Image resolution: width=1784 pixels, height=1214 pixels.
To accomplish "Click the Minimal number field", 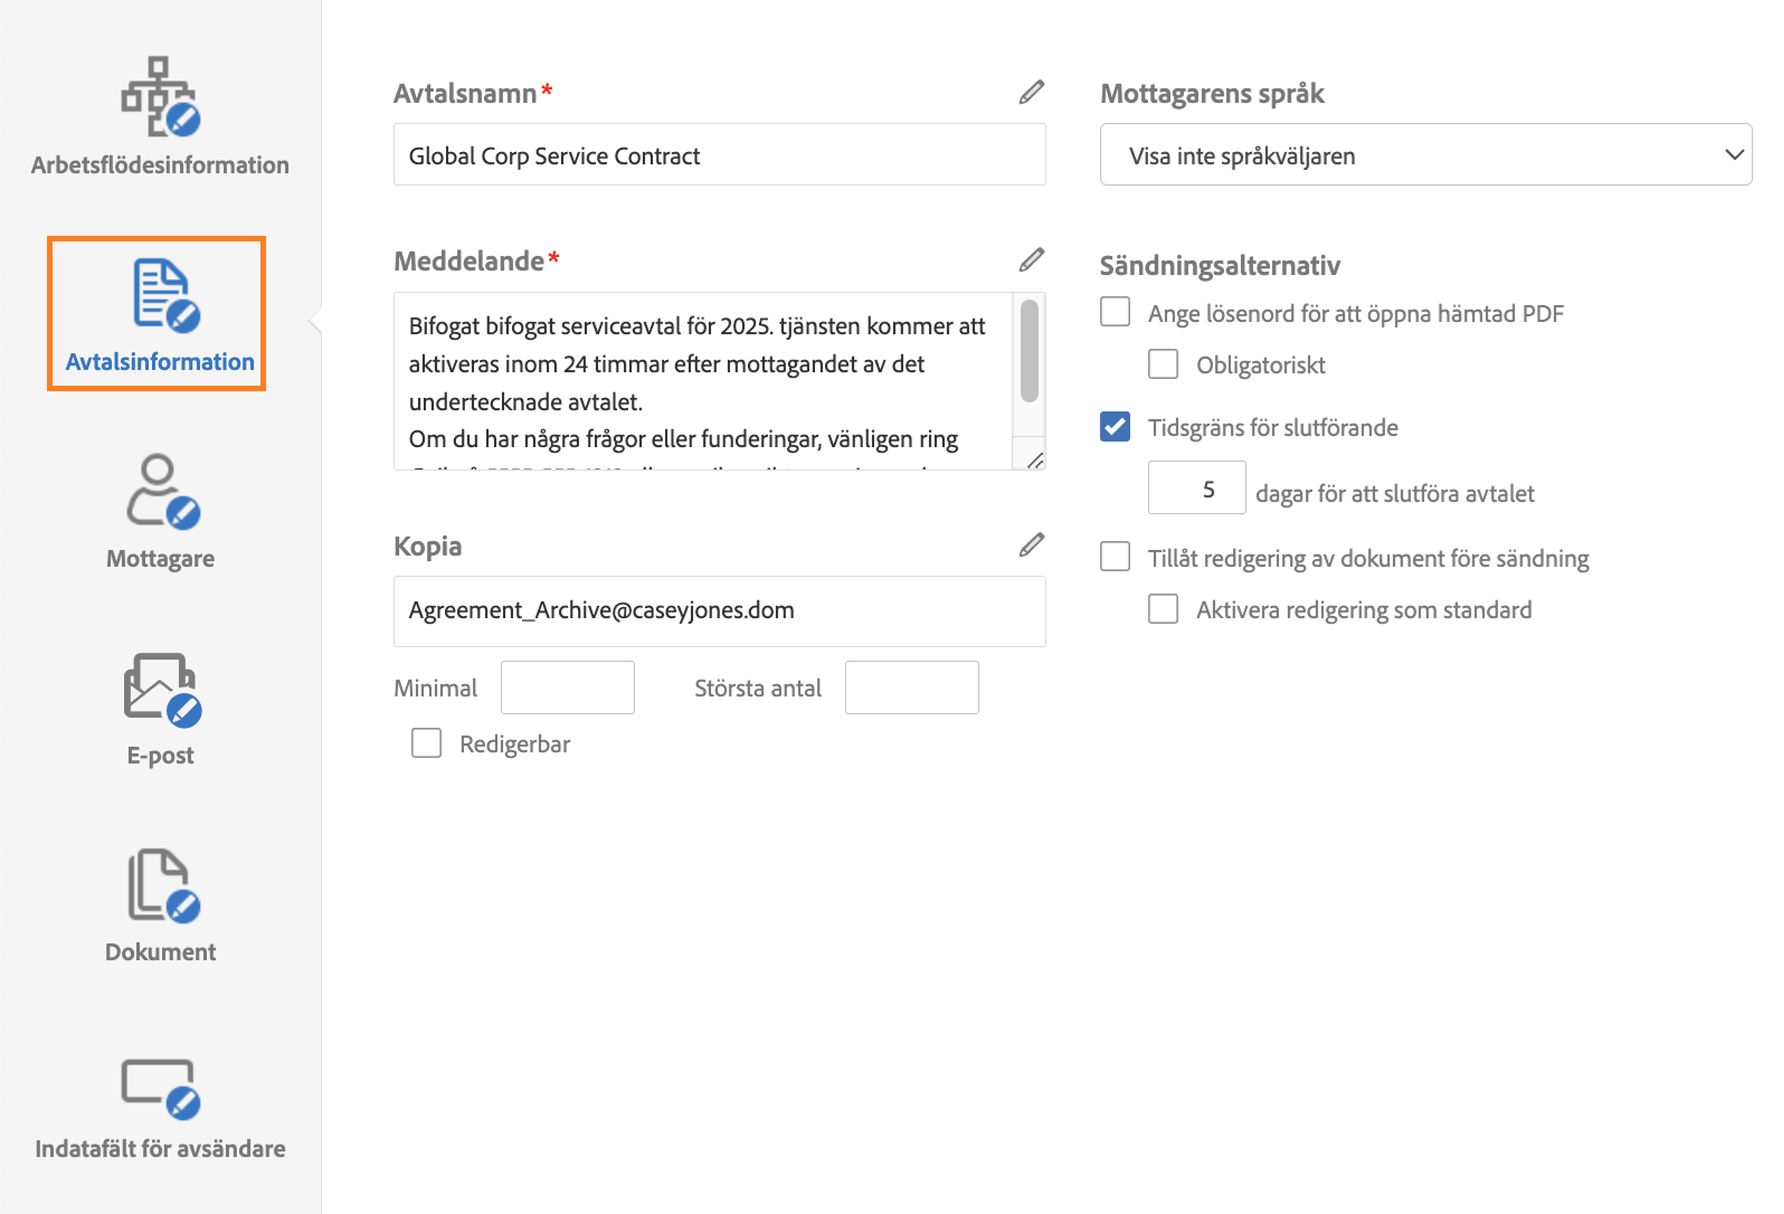I will tap(567, 687).
